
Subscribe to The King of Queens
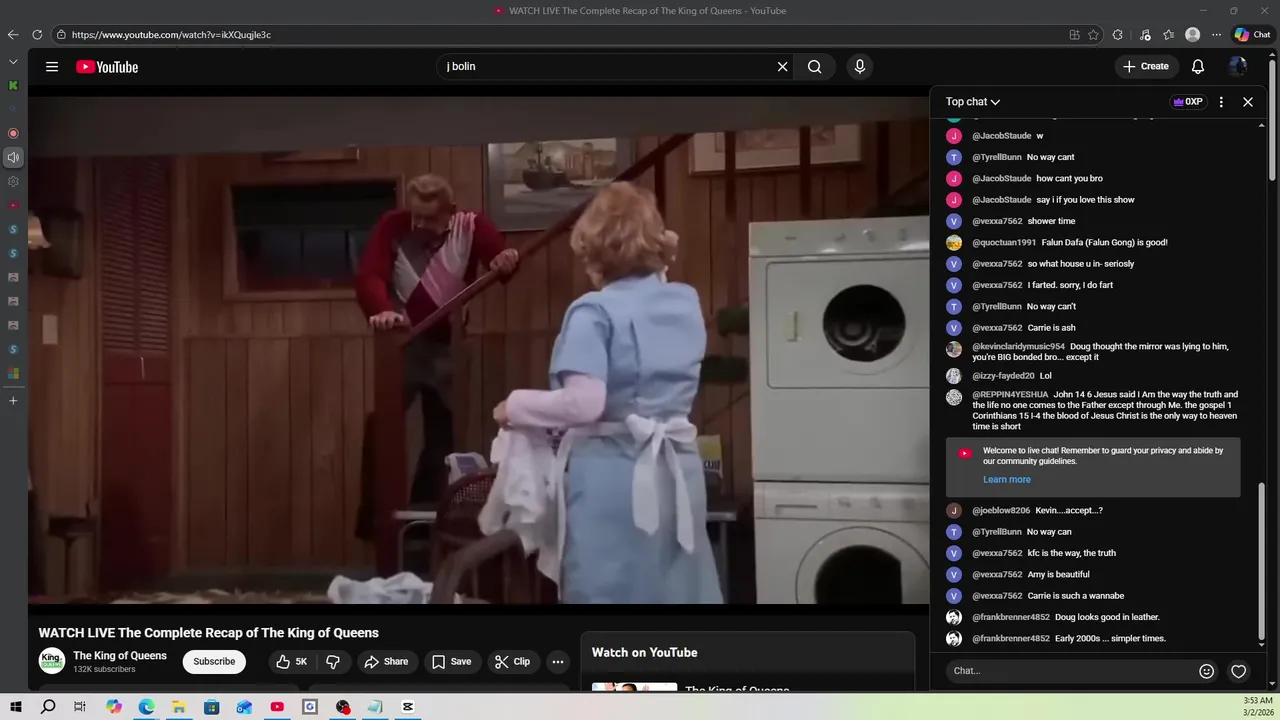click(x=214, y=661)
